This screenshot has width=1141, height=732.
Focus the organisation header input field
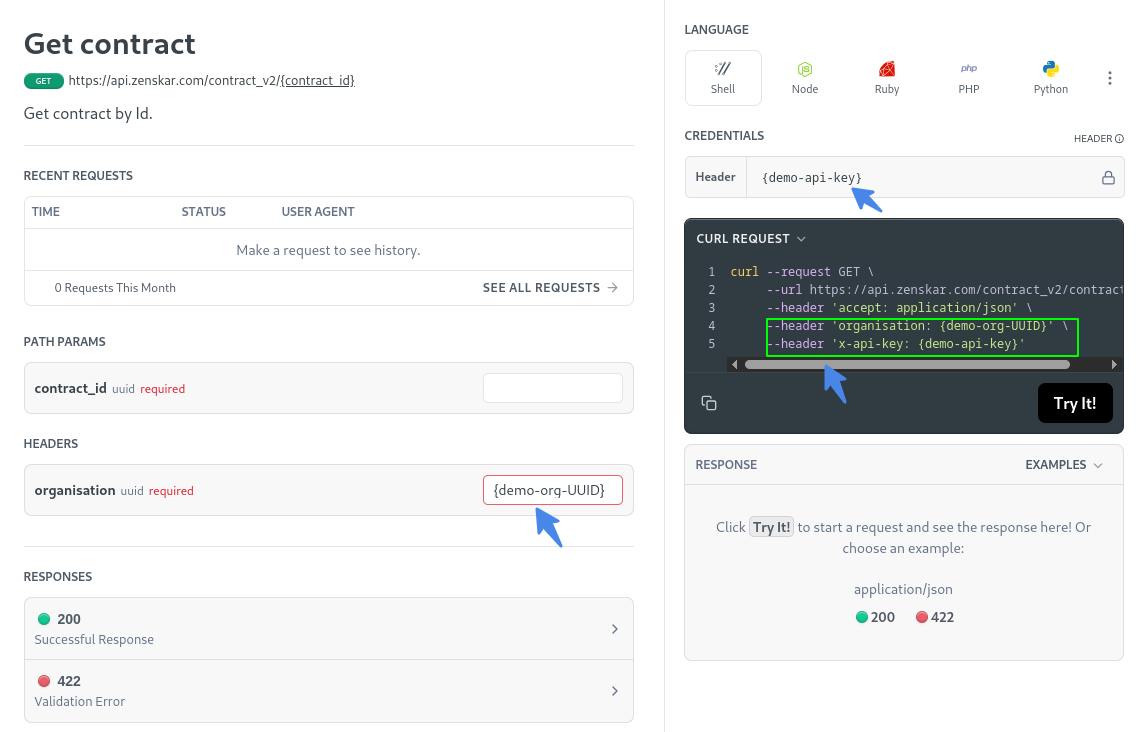pos(552,490)
